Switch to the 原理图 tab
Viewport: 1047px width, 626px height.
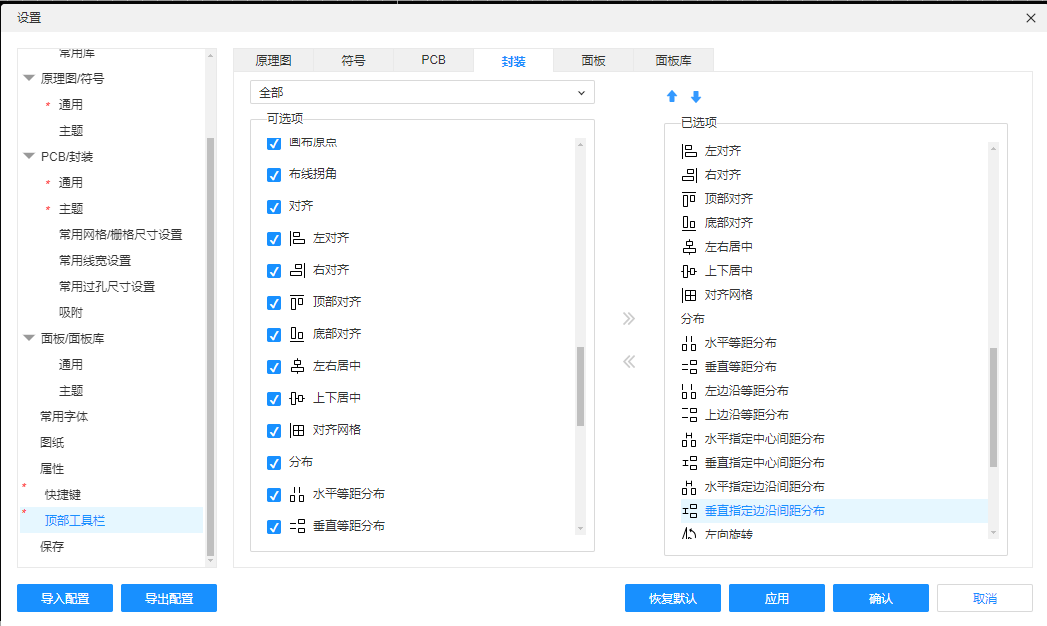pos(273,60)
